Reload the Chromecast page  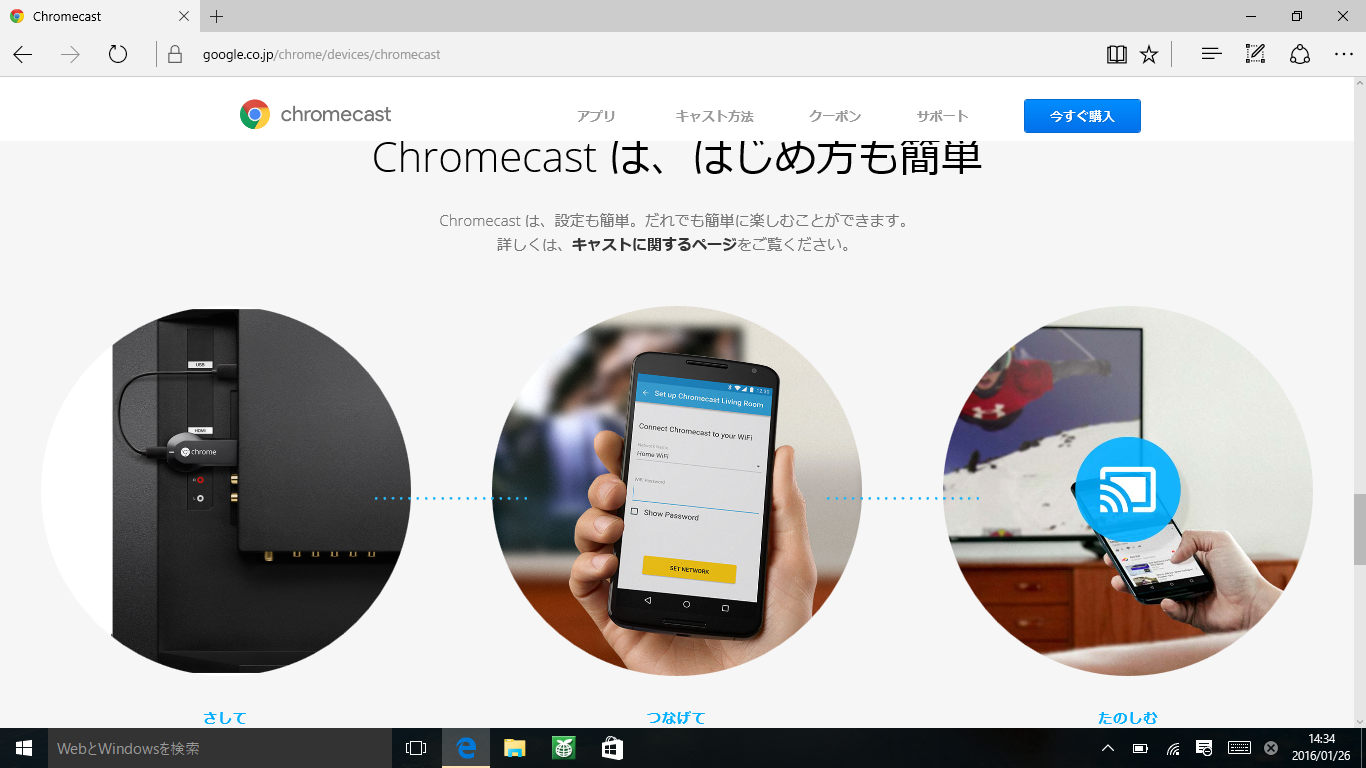pos(118,54)
